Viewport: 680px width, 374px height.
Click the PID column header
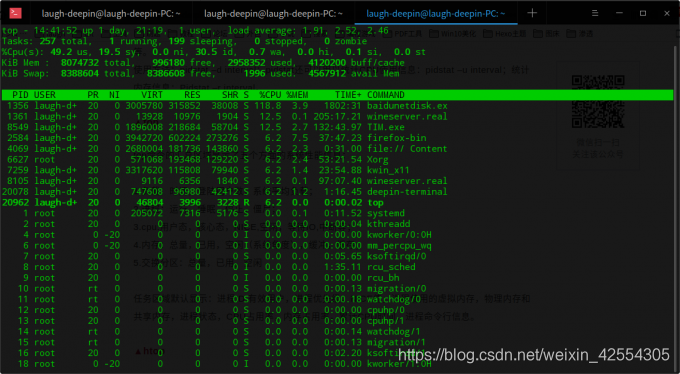coord(20,95)
